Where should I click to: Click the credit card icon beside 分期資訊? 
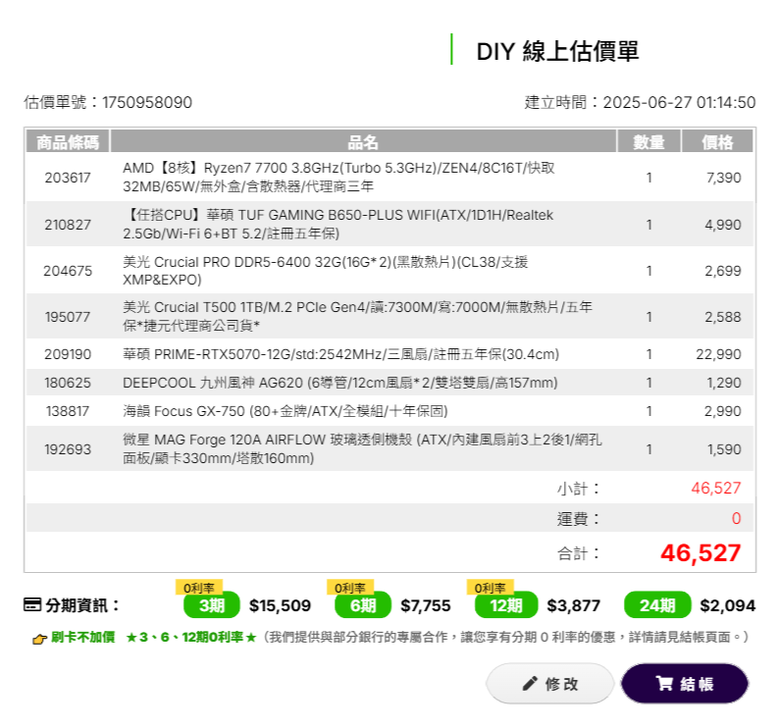[x=32, y=605]
